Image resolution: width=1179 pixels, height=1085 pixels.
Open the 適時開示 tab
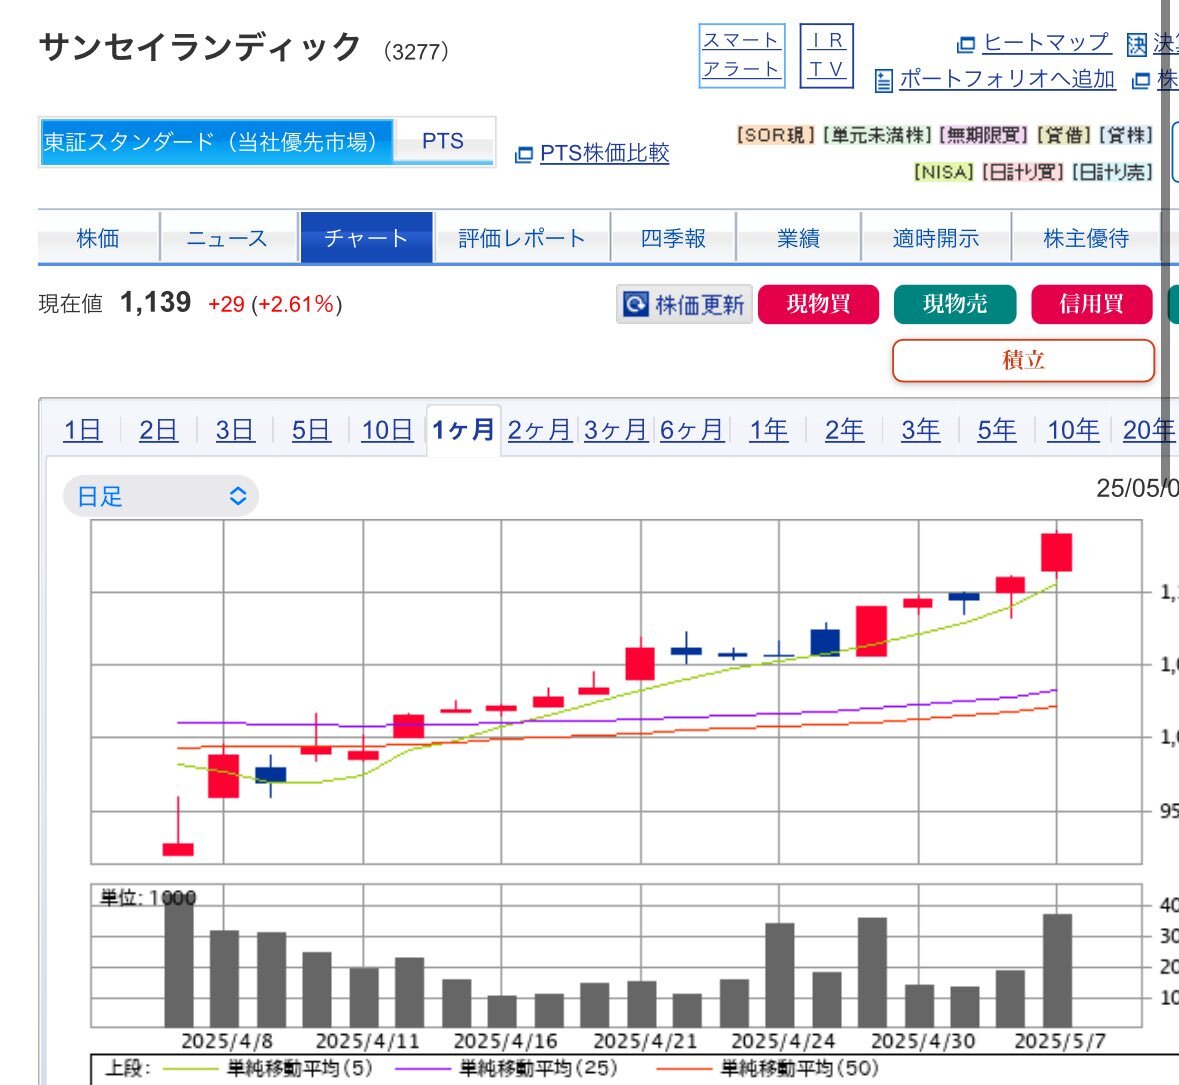coord(935,238)
